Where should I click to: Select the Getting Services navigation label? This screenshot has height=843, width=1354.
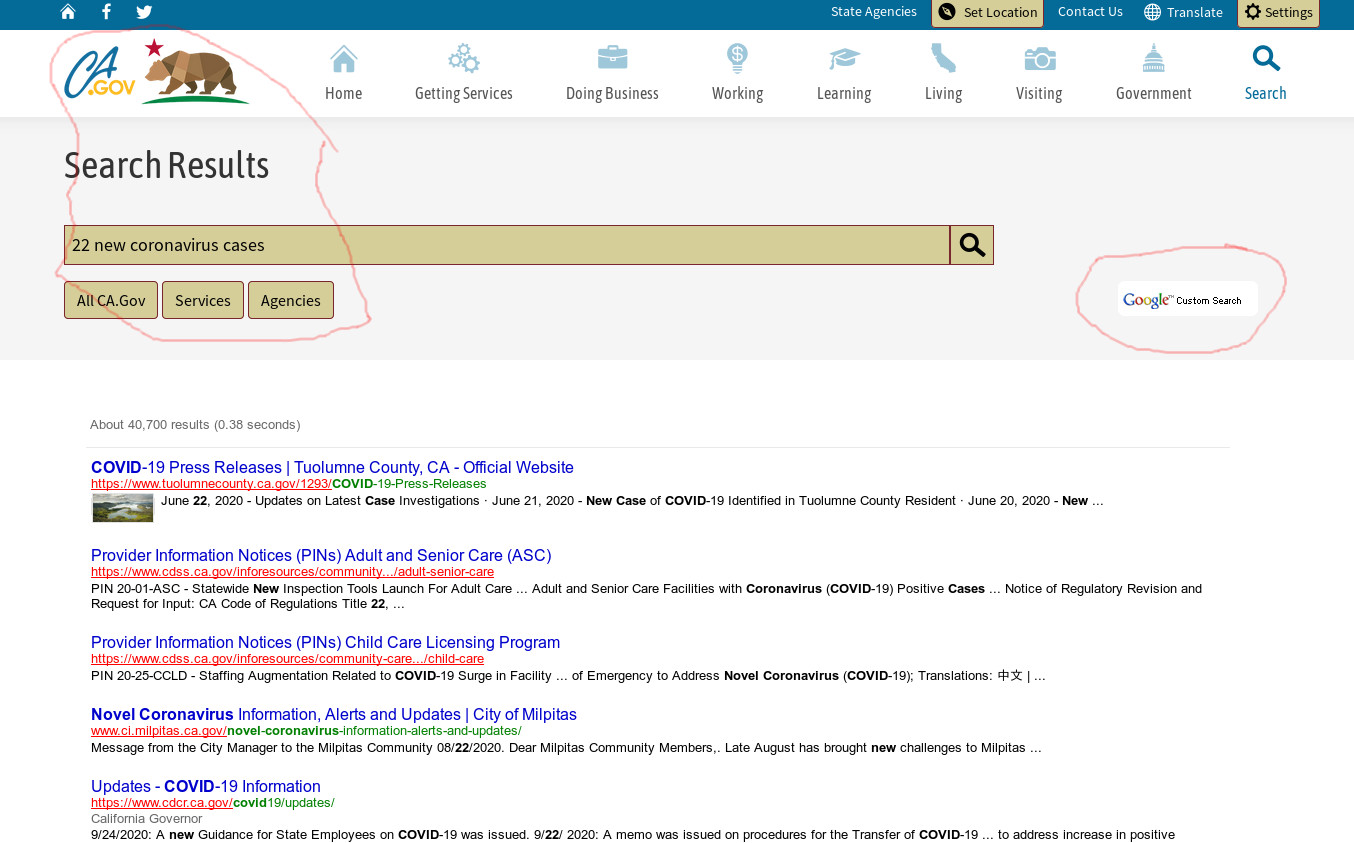tap(464, 94)
